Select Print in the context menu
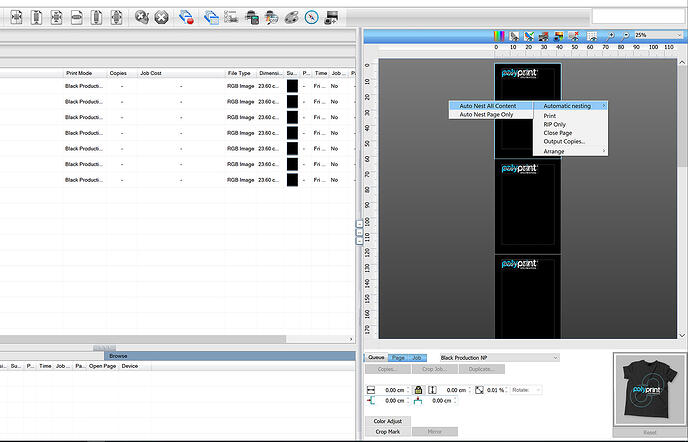This screenshot has width=688, height=442. pos(570,116)
